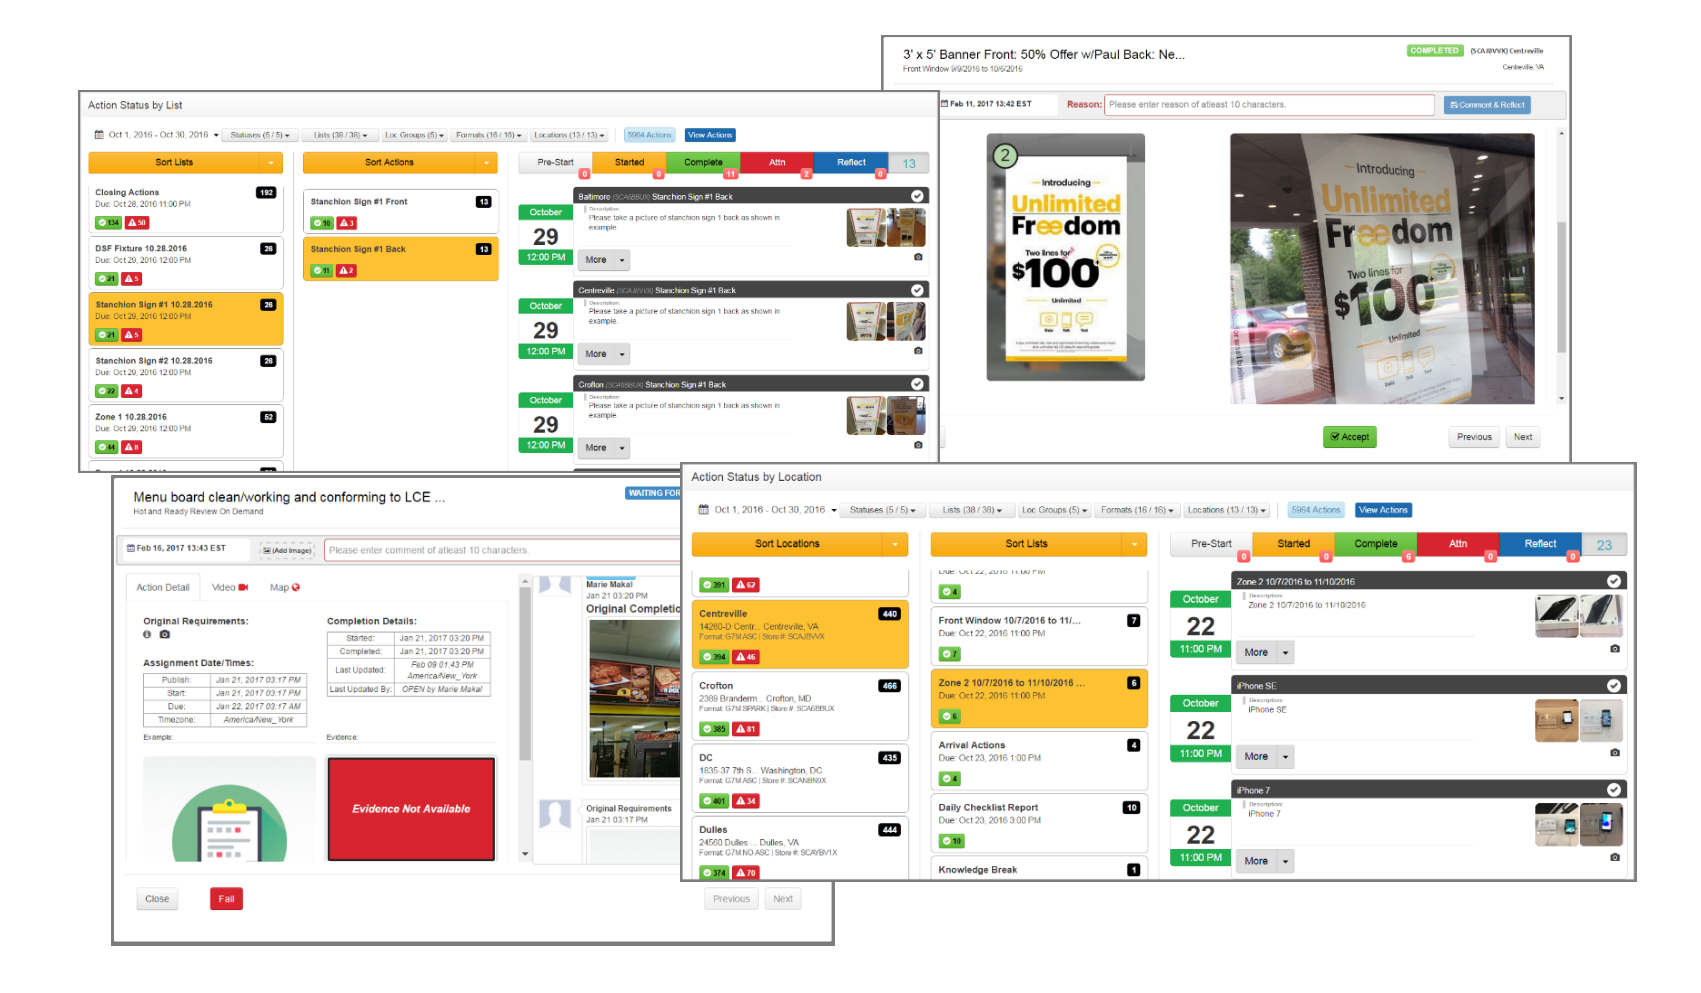Click info icon under Original Requirements
The width and height of the screenshot is (1701, 993).
(147, 634)
